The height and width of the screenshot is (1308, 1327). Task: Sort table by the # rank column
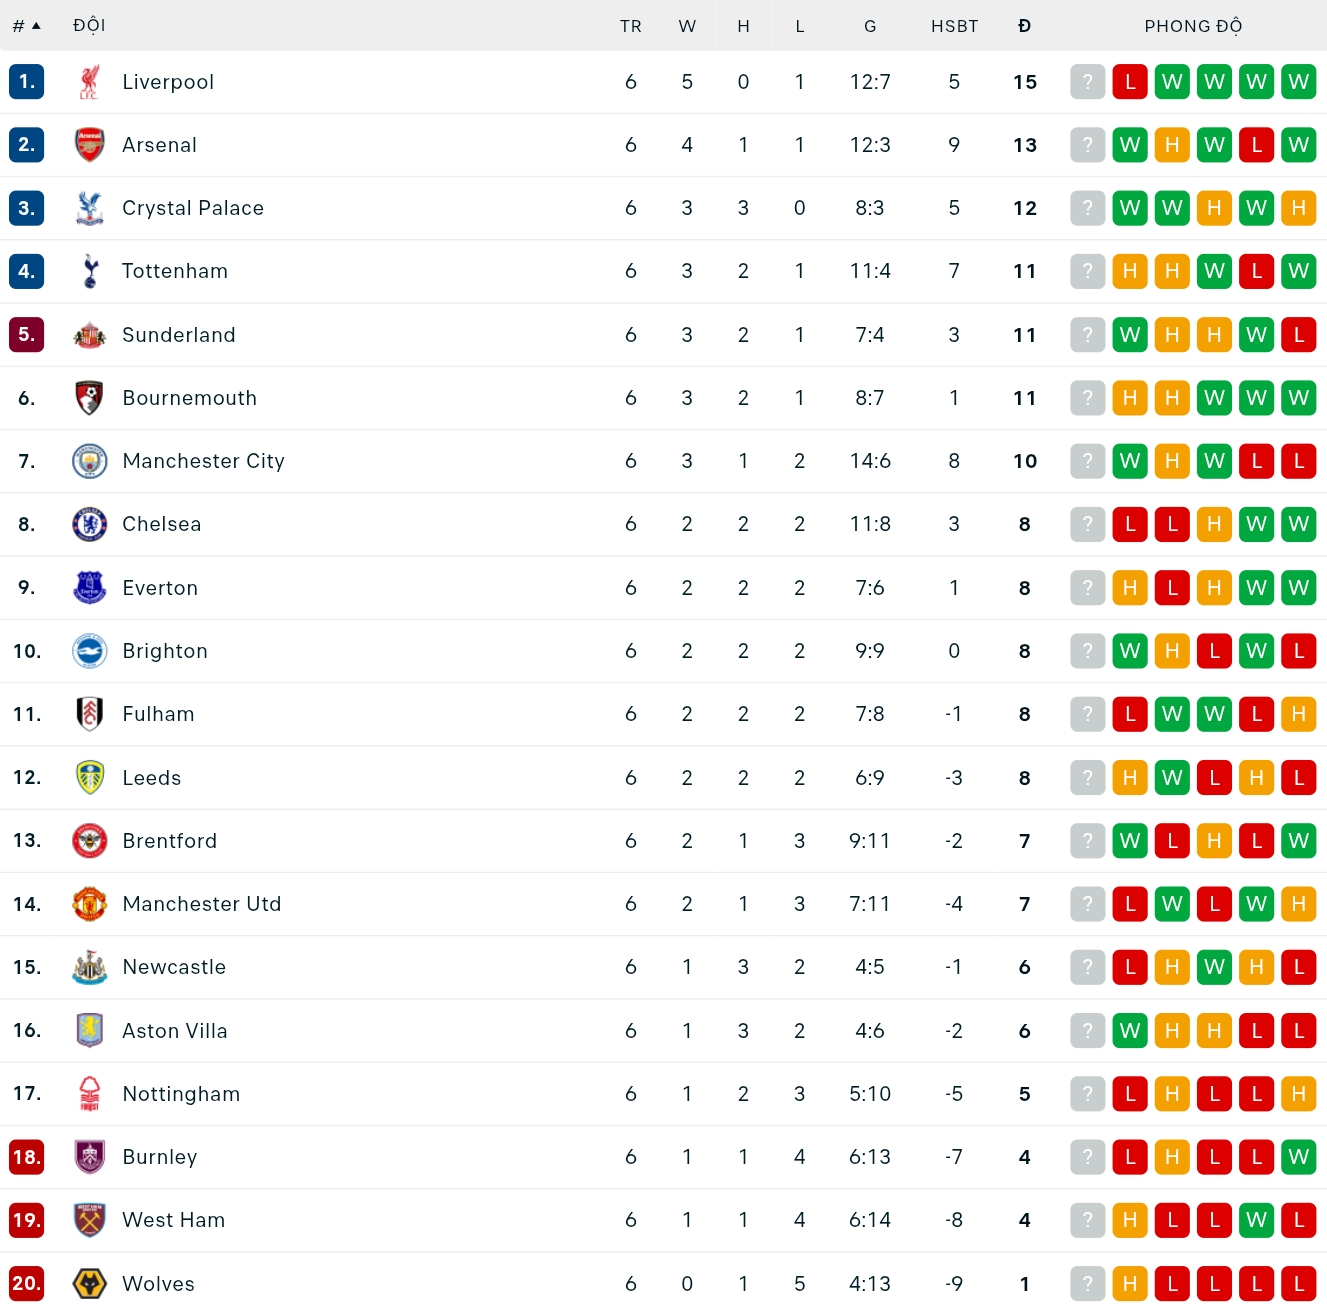26,26
